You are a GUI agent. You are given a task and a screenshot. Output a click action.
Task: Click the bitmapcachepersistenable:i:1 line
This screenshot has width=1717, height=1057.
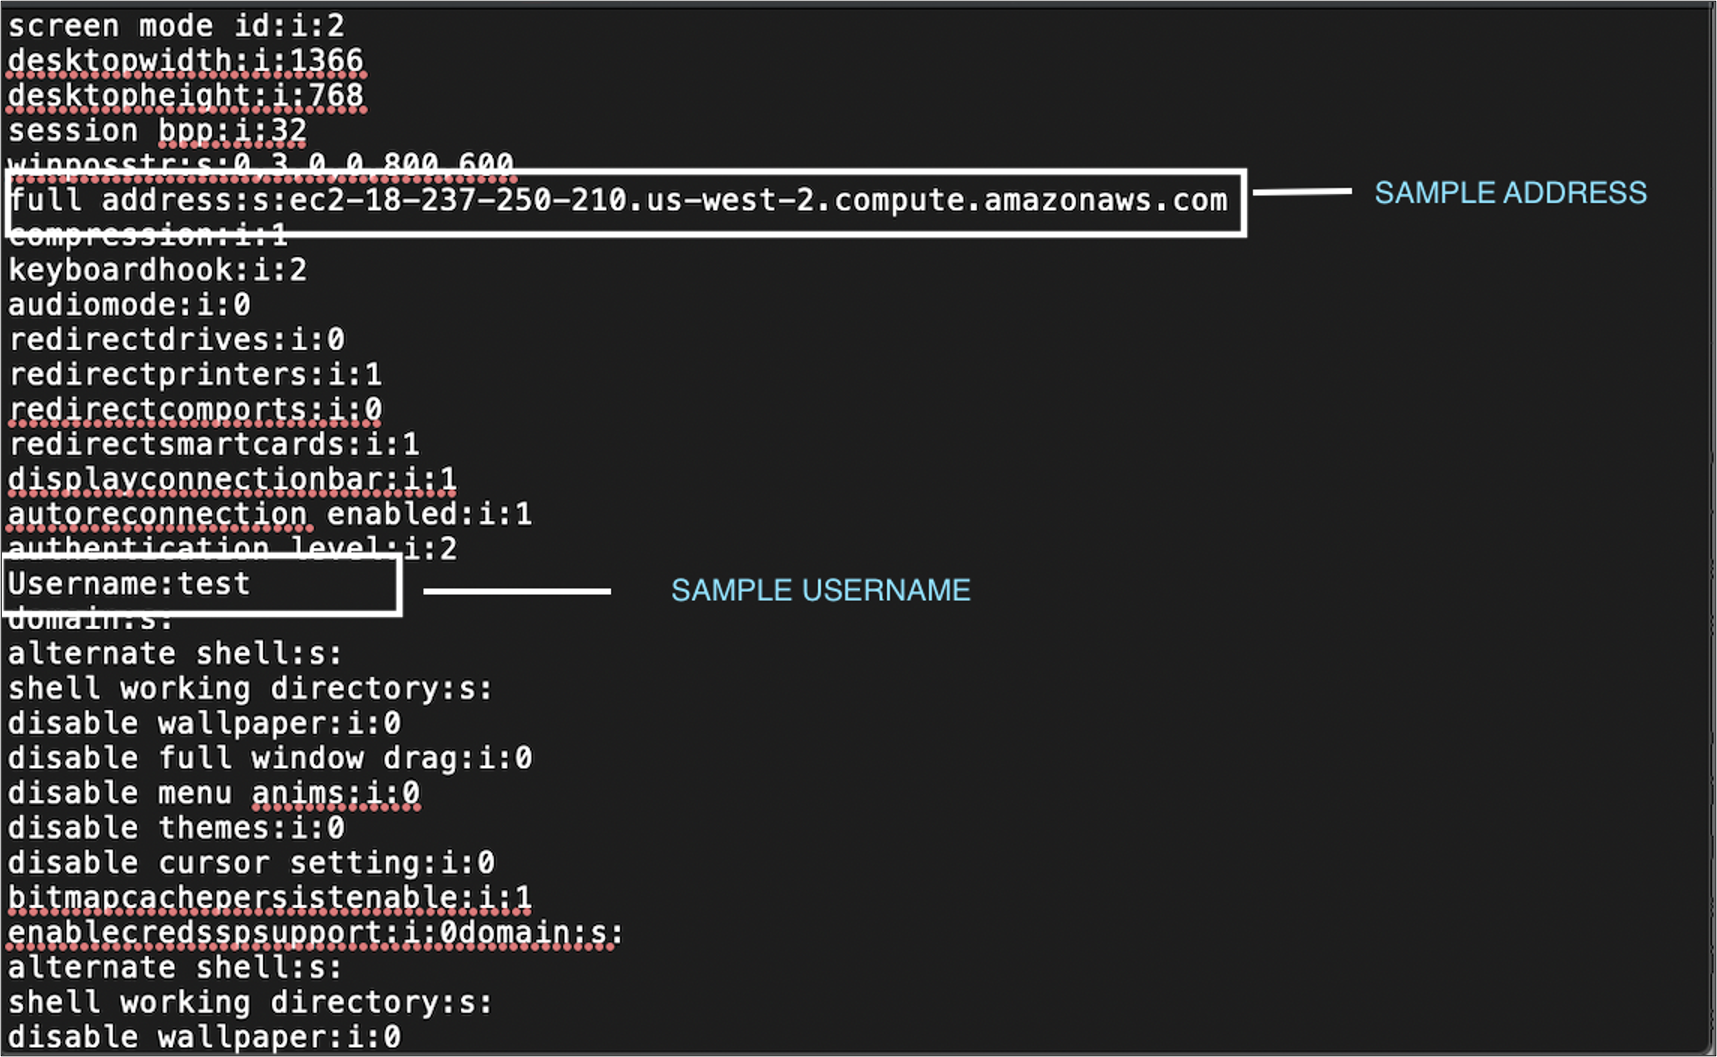pos(270,898)
